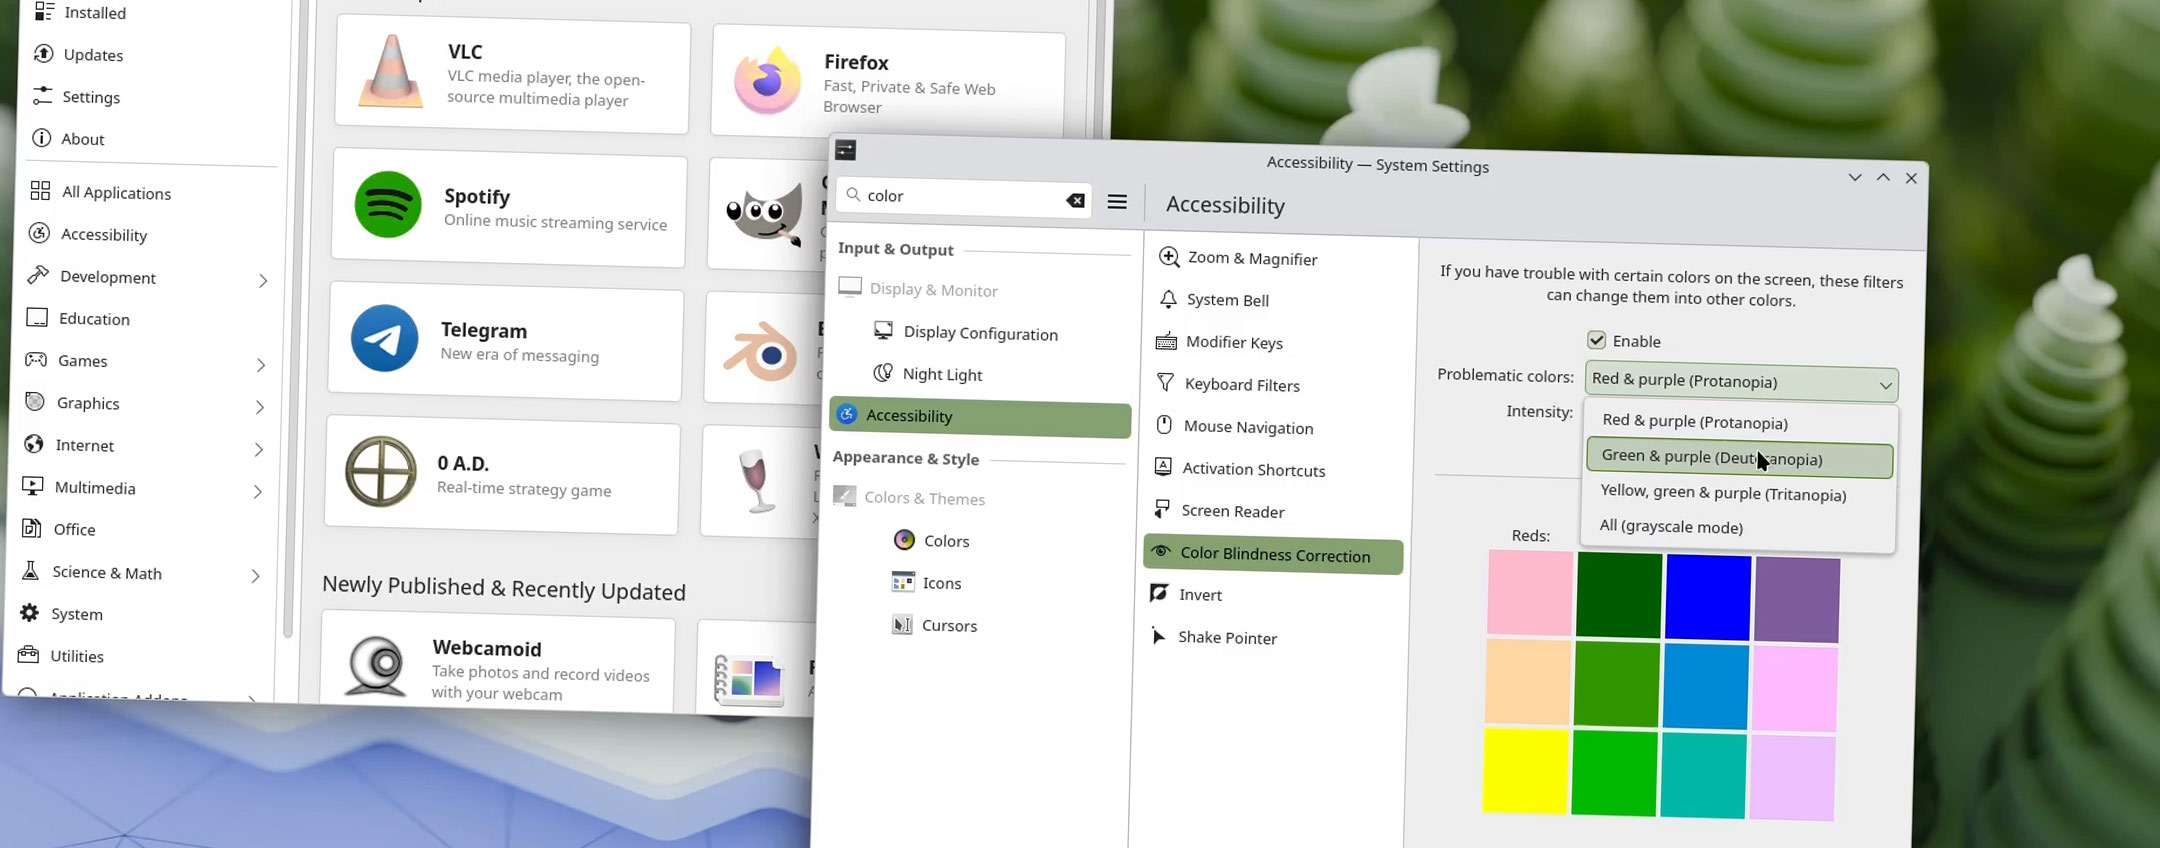Clear the search field with the backspace icon
The height and width of the screenshot is (848, 2160).
pos(1075,200)
